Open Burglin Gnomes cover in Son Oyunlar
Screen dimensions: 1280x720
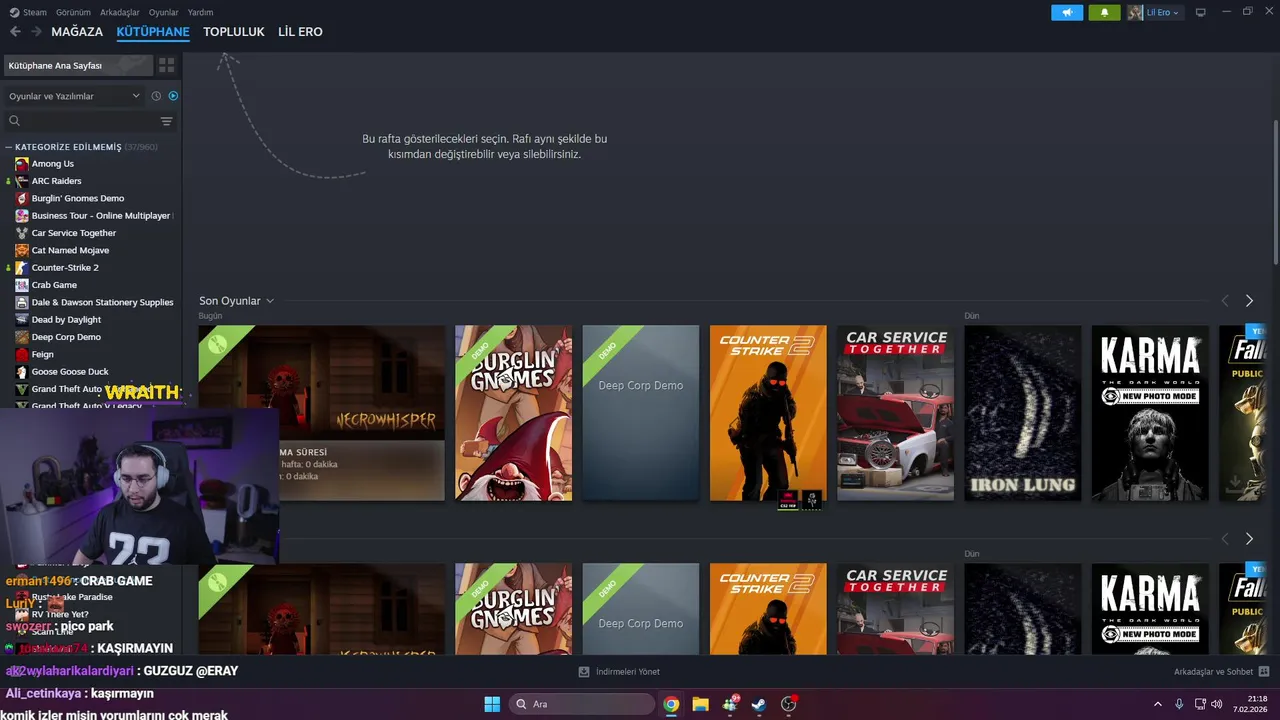click(x=514, y=413)
